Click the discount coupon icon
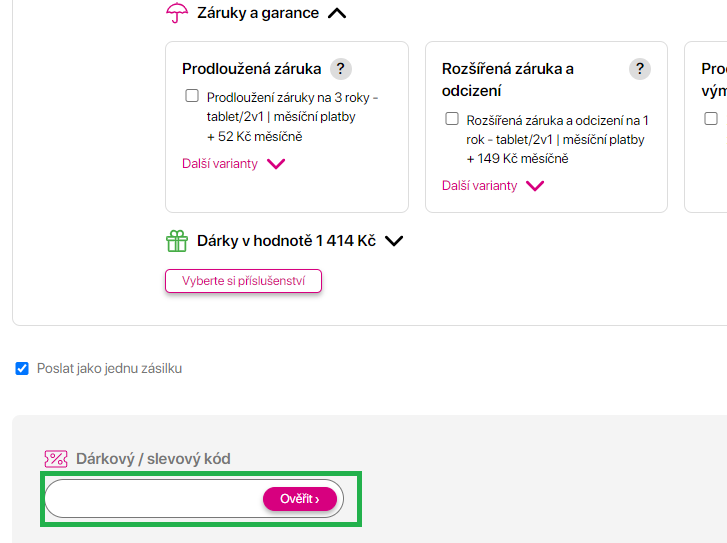The image size is (727, 543). click(56, 459)
